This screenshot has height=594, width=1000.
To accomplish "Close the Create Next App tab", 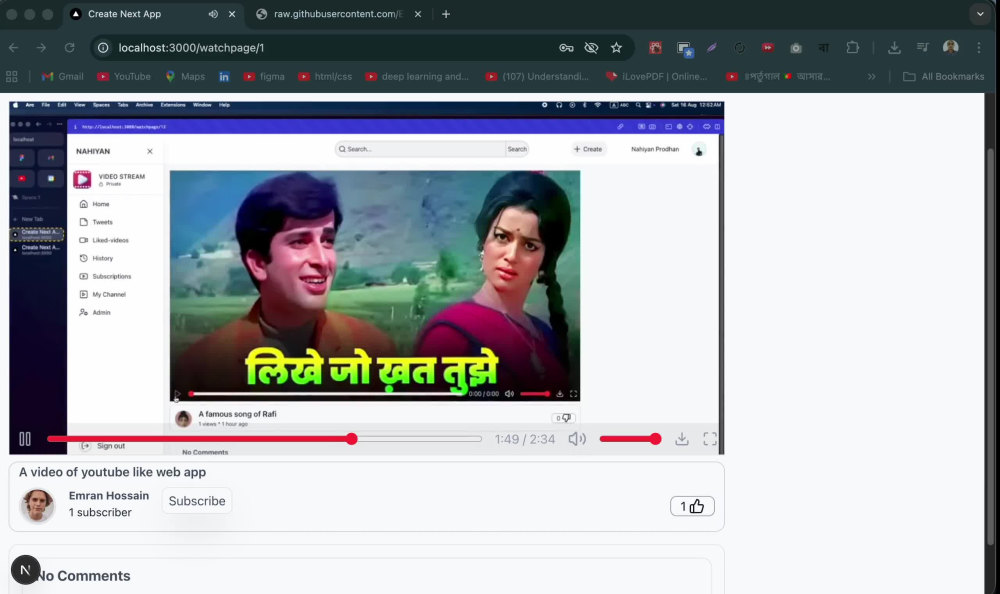I will click(x=232, y=14).
